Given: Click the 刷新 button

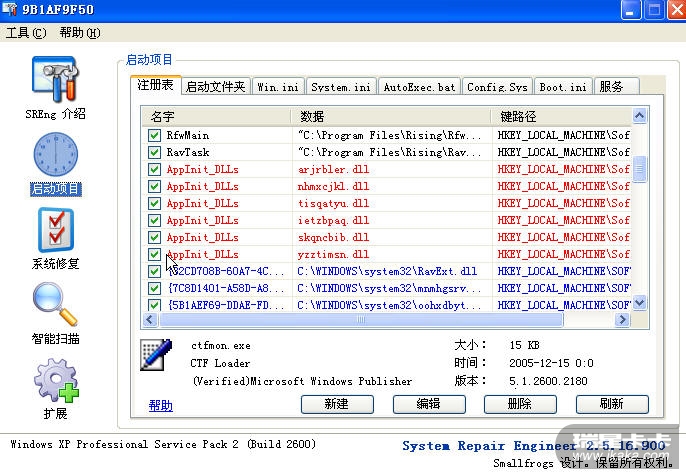Looking at the screenshot, I should 612,404.
